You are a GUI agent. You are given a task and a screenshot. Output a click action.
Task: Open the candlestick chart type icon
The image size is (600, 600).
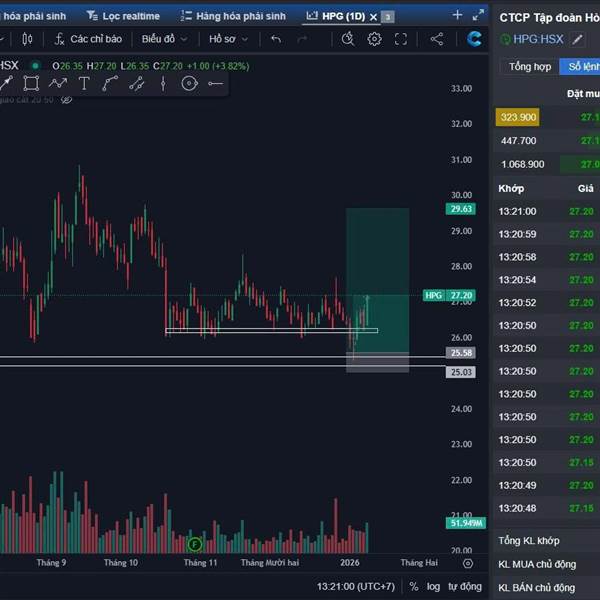(27, 39)
